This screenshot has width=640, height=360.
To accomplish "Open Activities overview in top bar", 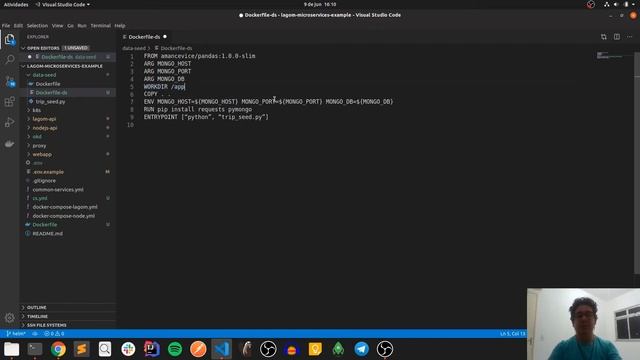I will click(16, 4).
